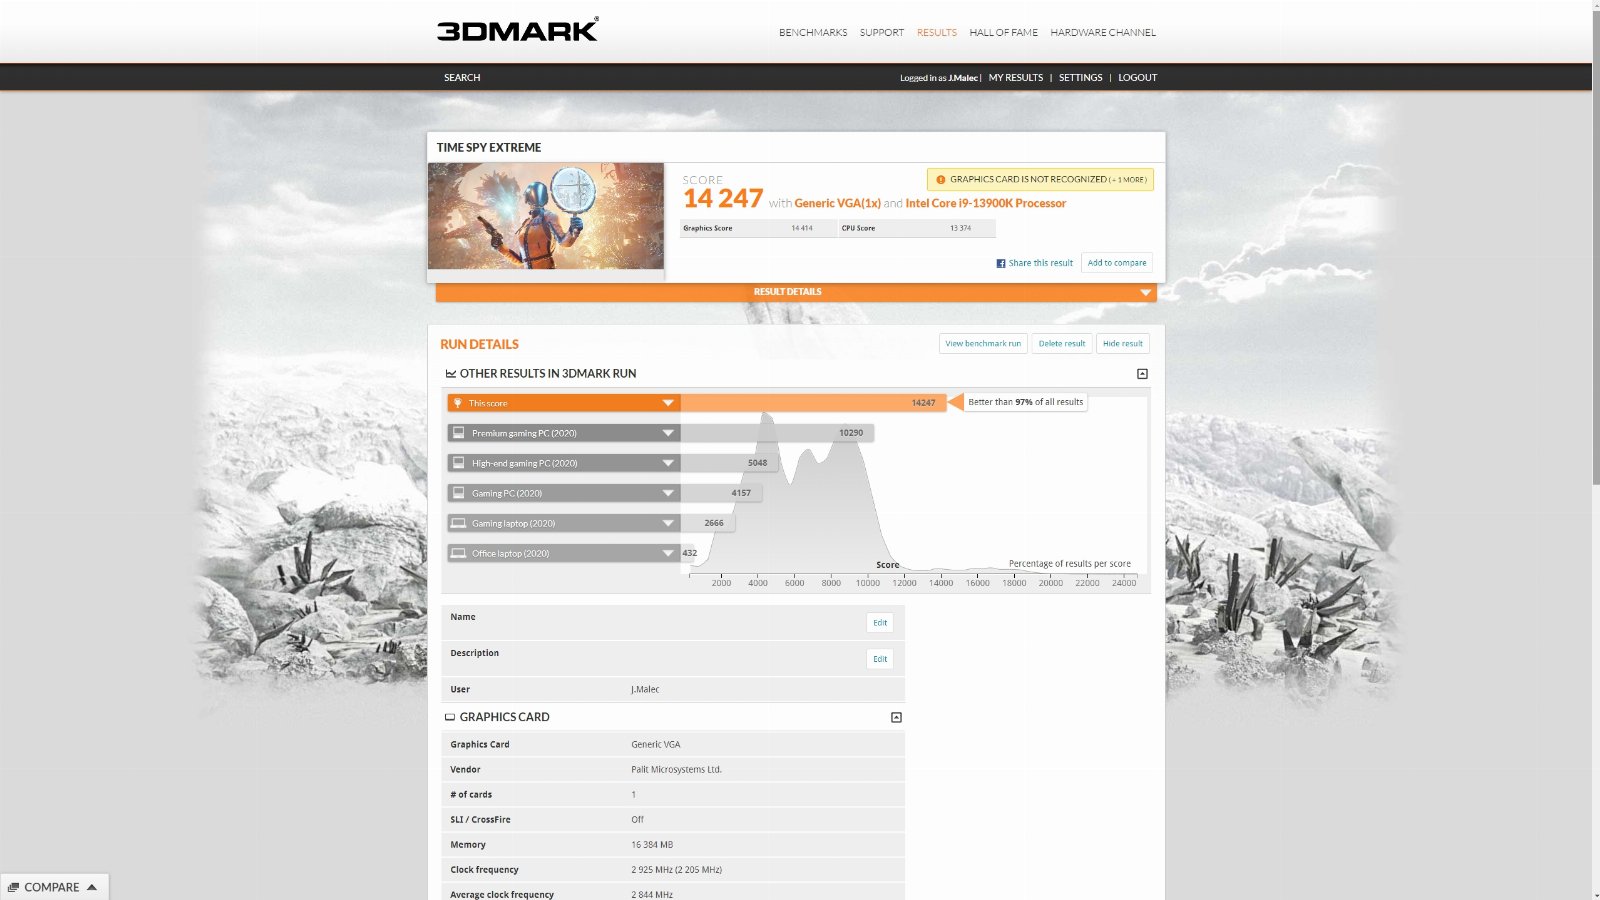The height and width of the screenshot is (900, 1600).
Task: Click the Facebook share icon
Action: click(1000, 264)
